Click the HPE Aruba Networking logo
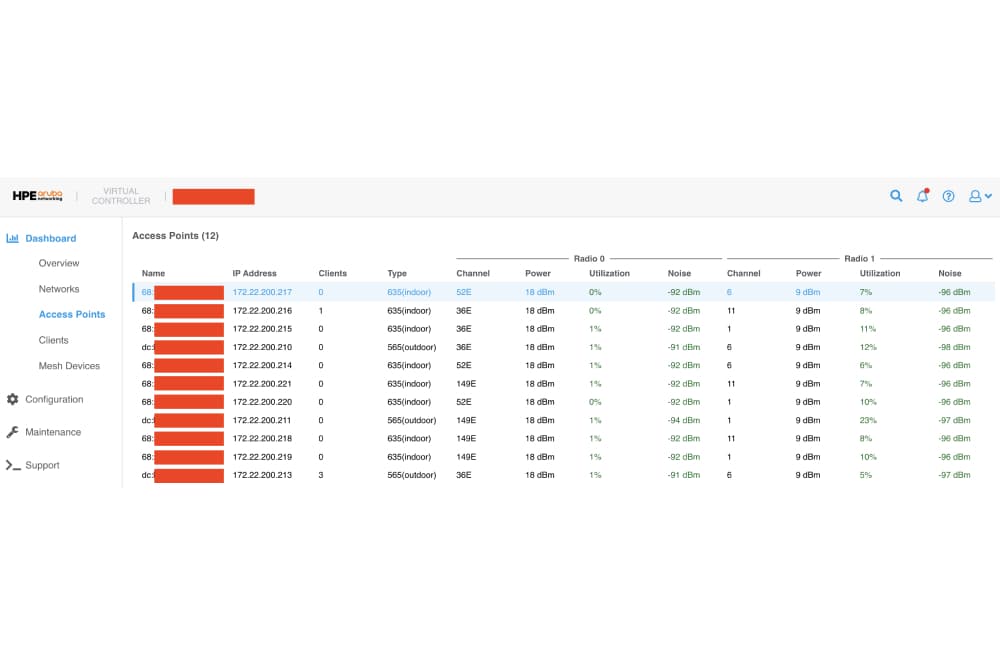 [38, 196]
